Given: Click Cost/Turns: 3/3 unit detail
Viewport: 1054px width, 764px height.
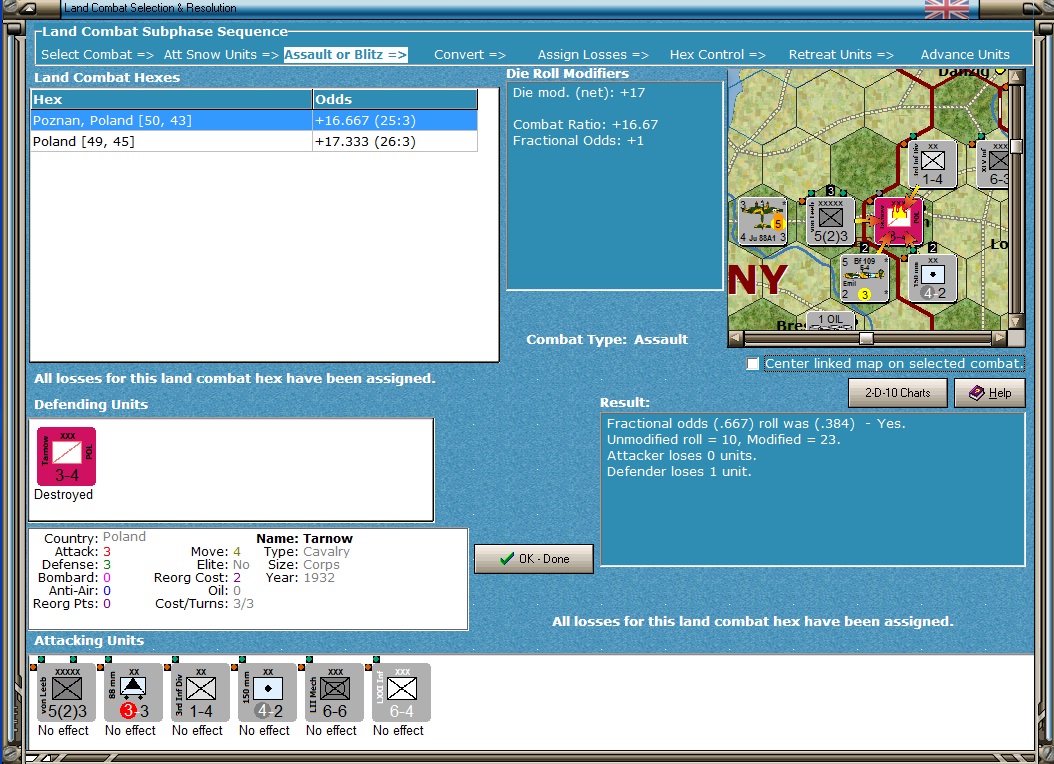Looking at the screenshot, I should (x=204, y=603).
